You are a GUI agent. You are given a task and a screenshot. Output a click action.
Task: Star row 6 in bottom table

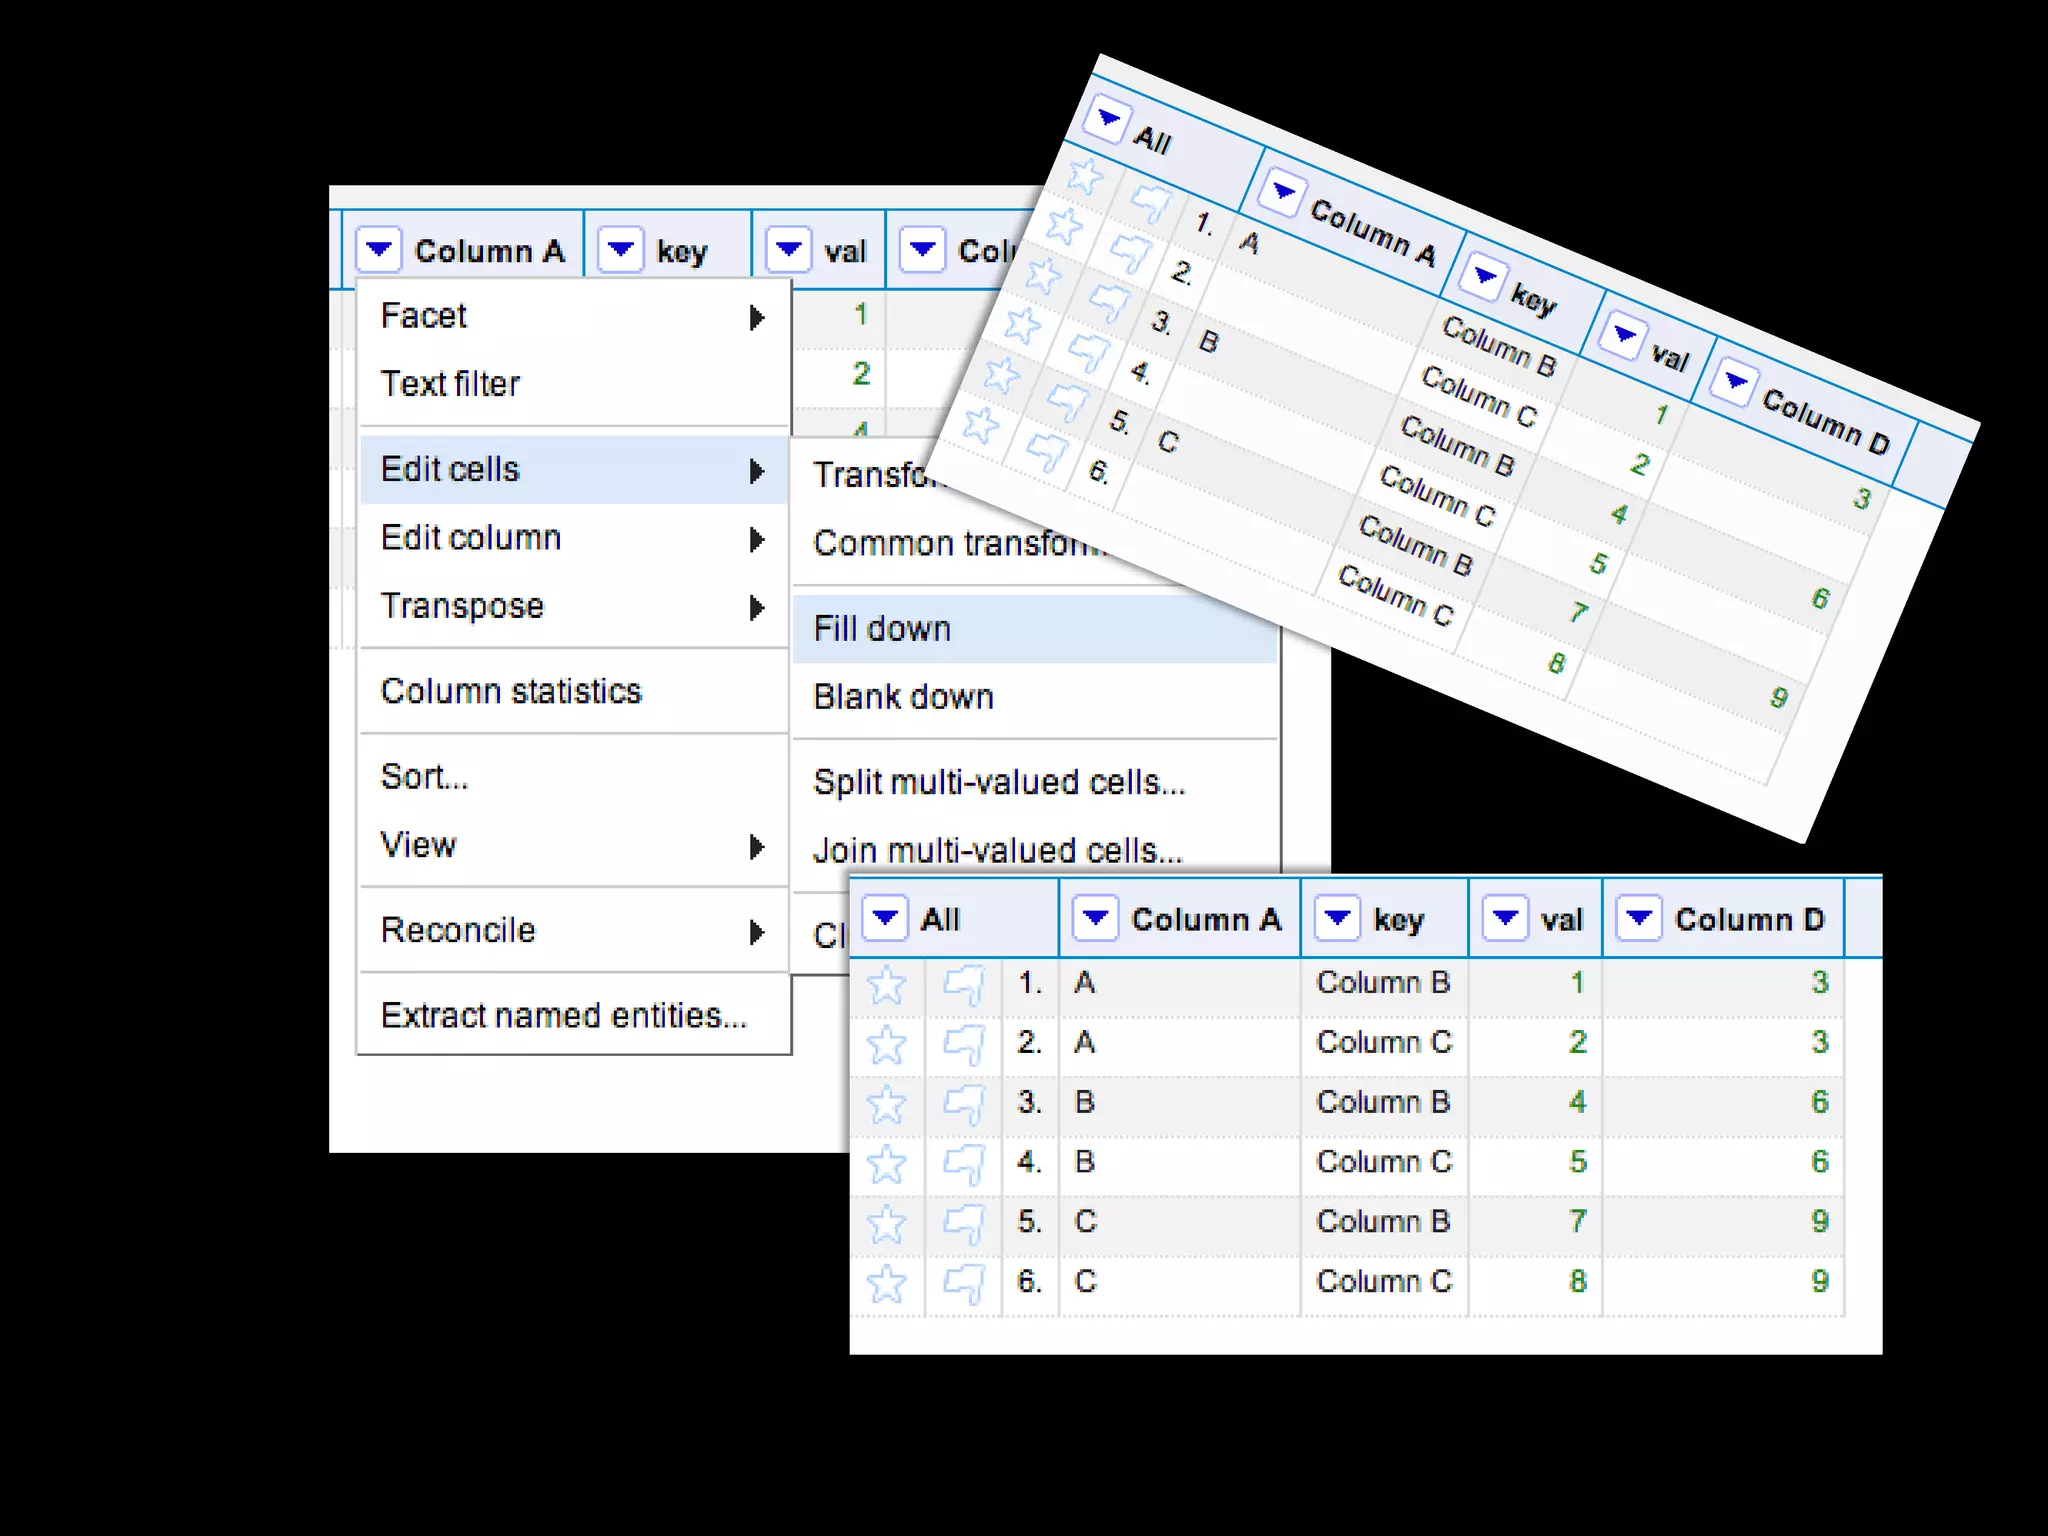[x=886, y=1283]
